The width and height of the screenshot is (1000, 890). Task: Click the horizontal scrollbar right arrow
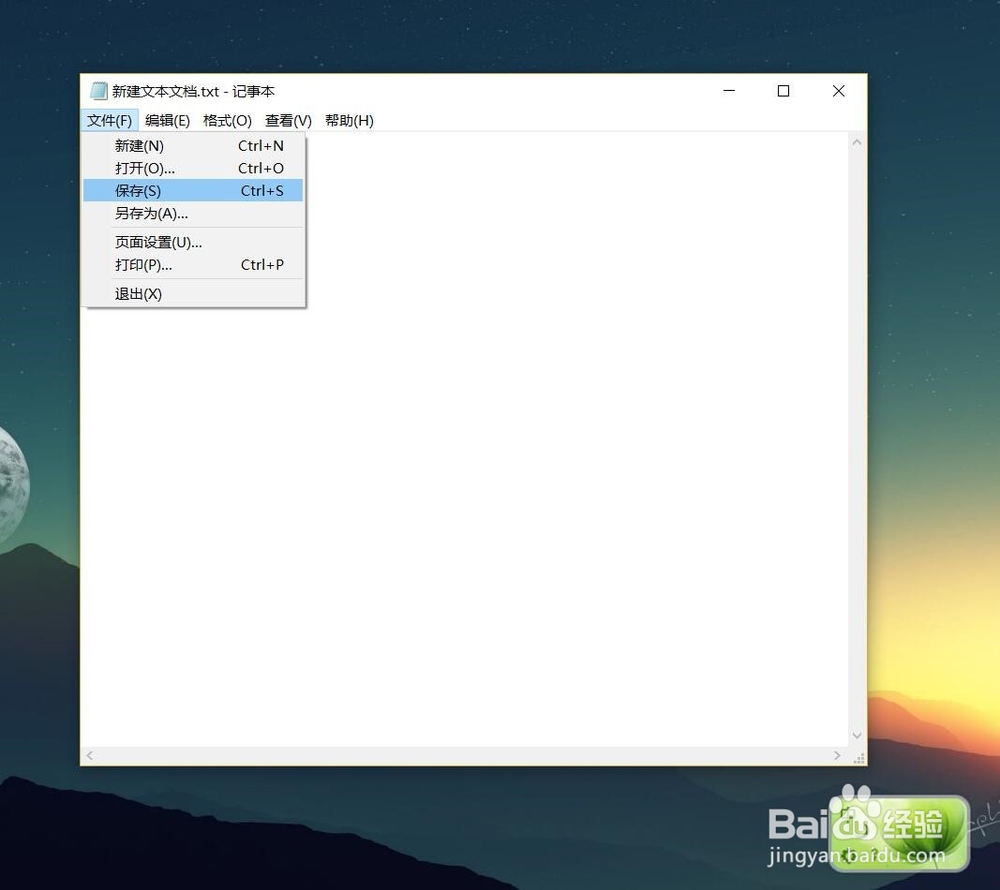pyautogui.click(x=837, y=755)
